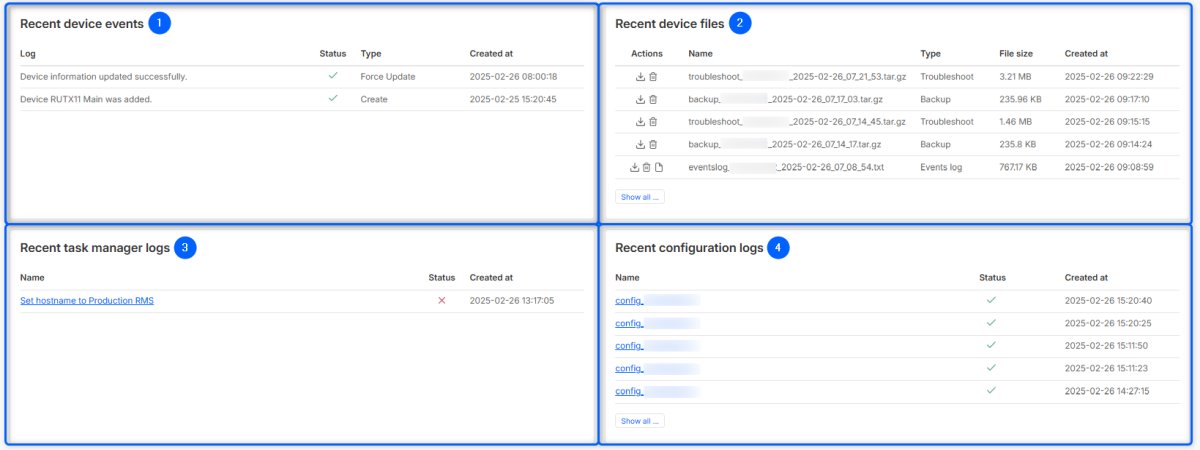The width and height of the screenshot is (1200, 450).
Task: Delete backup file created at 09:17:10
Action: click(x=653, y=100)
